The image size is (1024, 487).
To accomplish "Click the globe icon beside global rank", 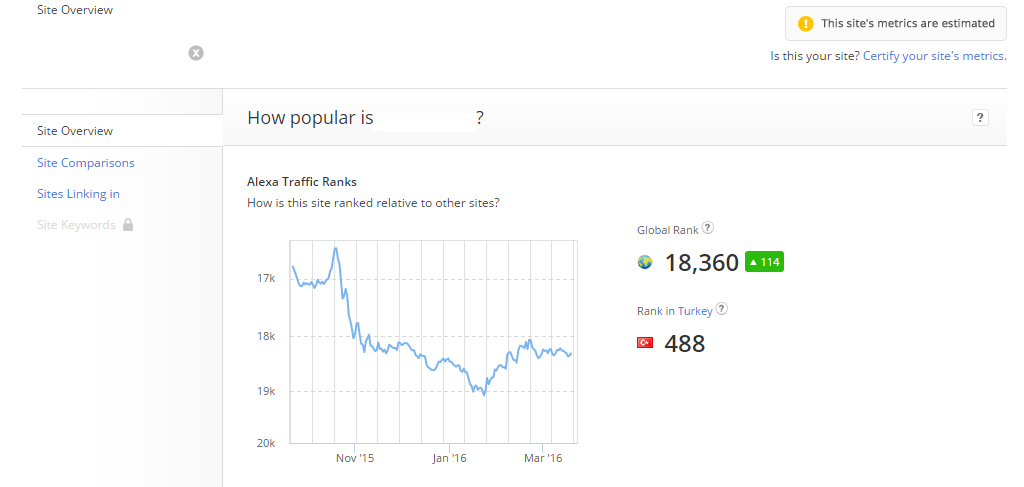I will pyautogui.click(x=645, y=262).
